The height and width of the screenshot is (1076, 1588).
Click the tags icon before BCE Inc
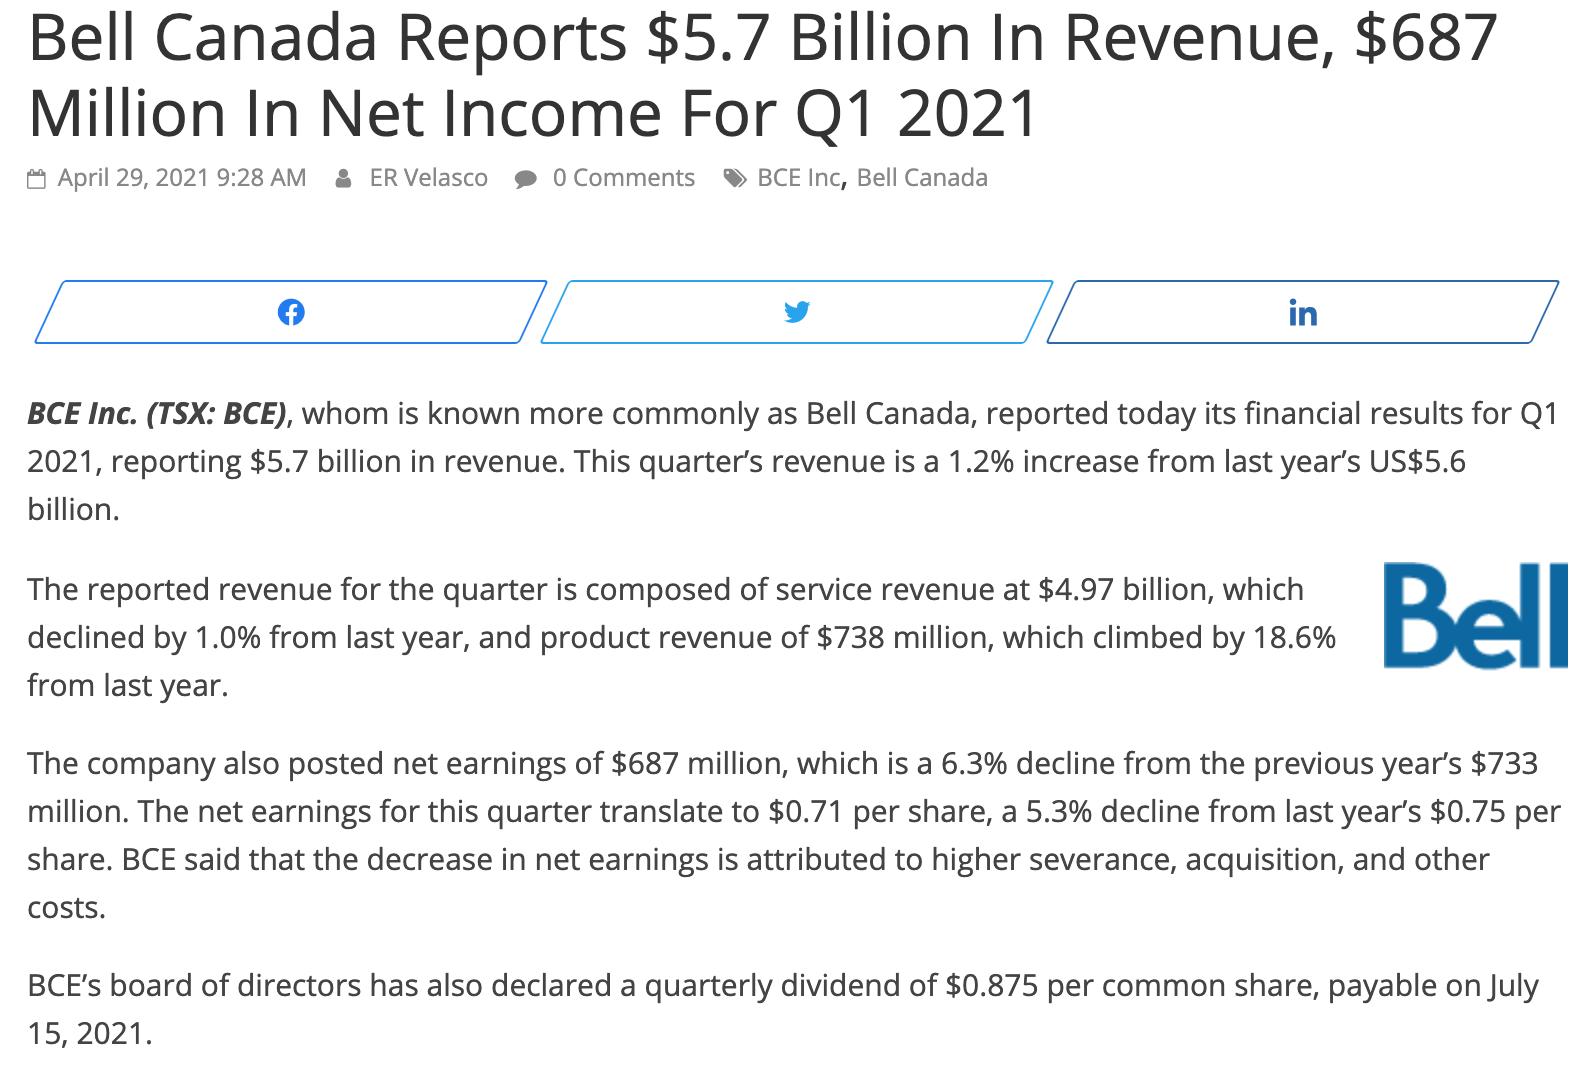[735, 179]
